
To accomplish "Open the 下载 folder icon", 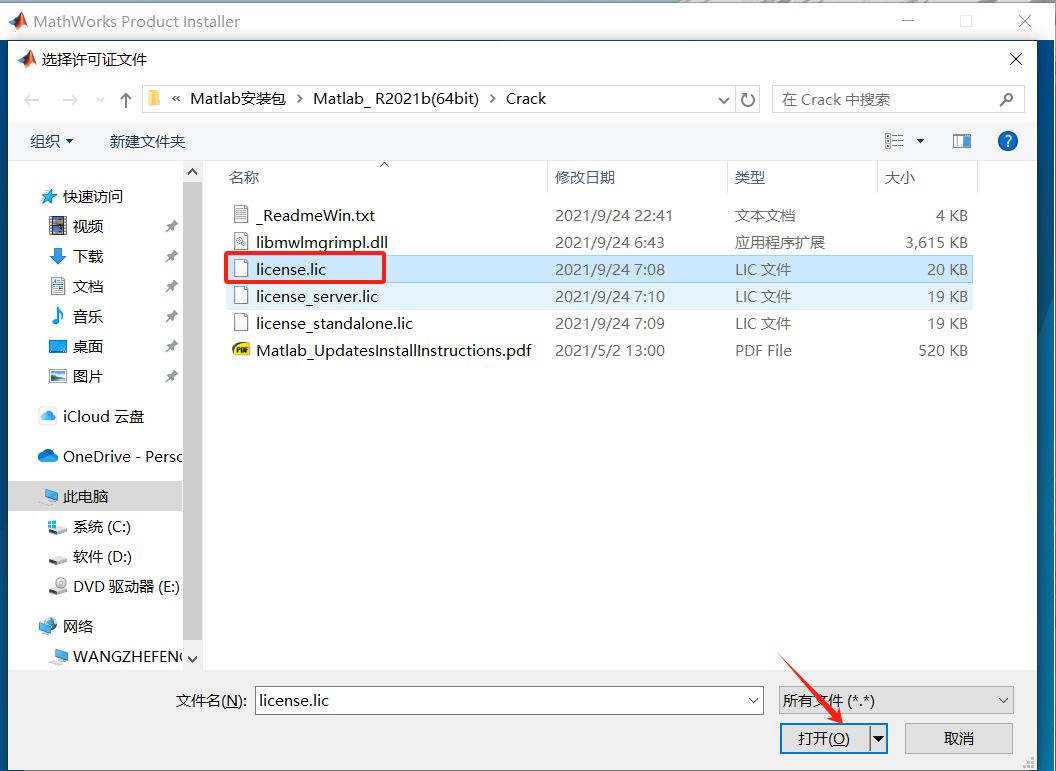I will coord(58,256).
